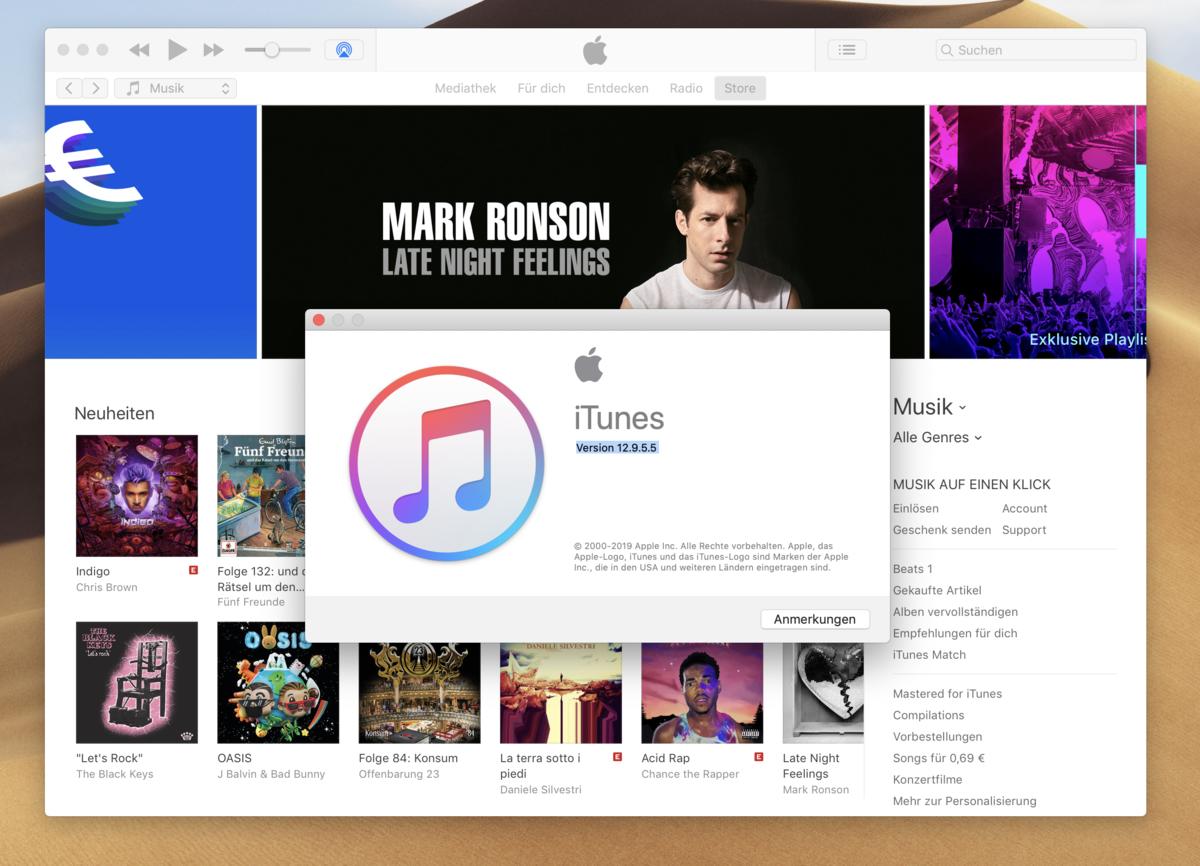Switch to the Für dich tab
1200x866 pixels.
pyautogui.click(x=541, y=88)
